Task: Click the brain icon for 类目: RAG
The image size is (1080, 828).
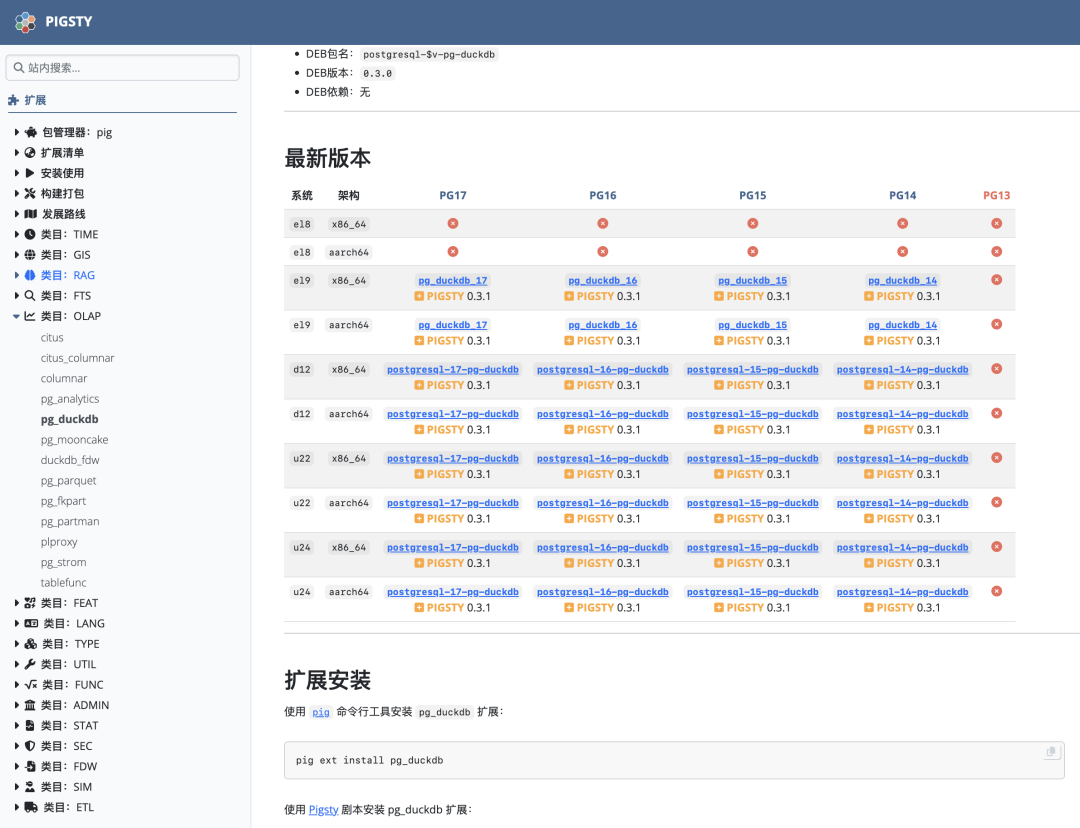Action: (30, 276)
